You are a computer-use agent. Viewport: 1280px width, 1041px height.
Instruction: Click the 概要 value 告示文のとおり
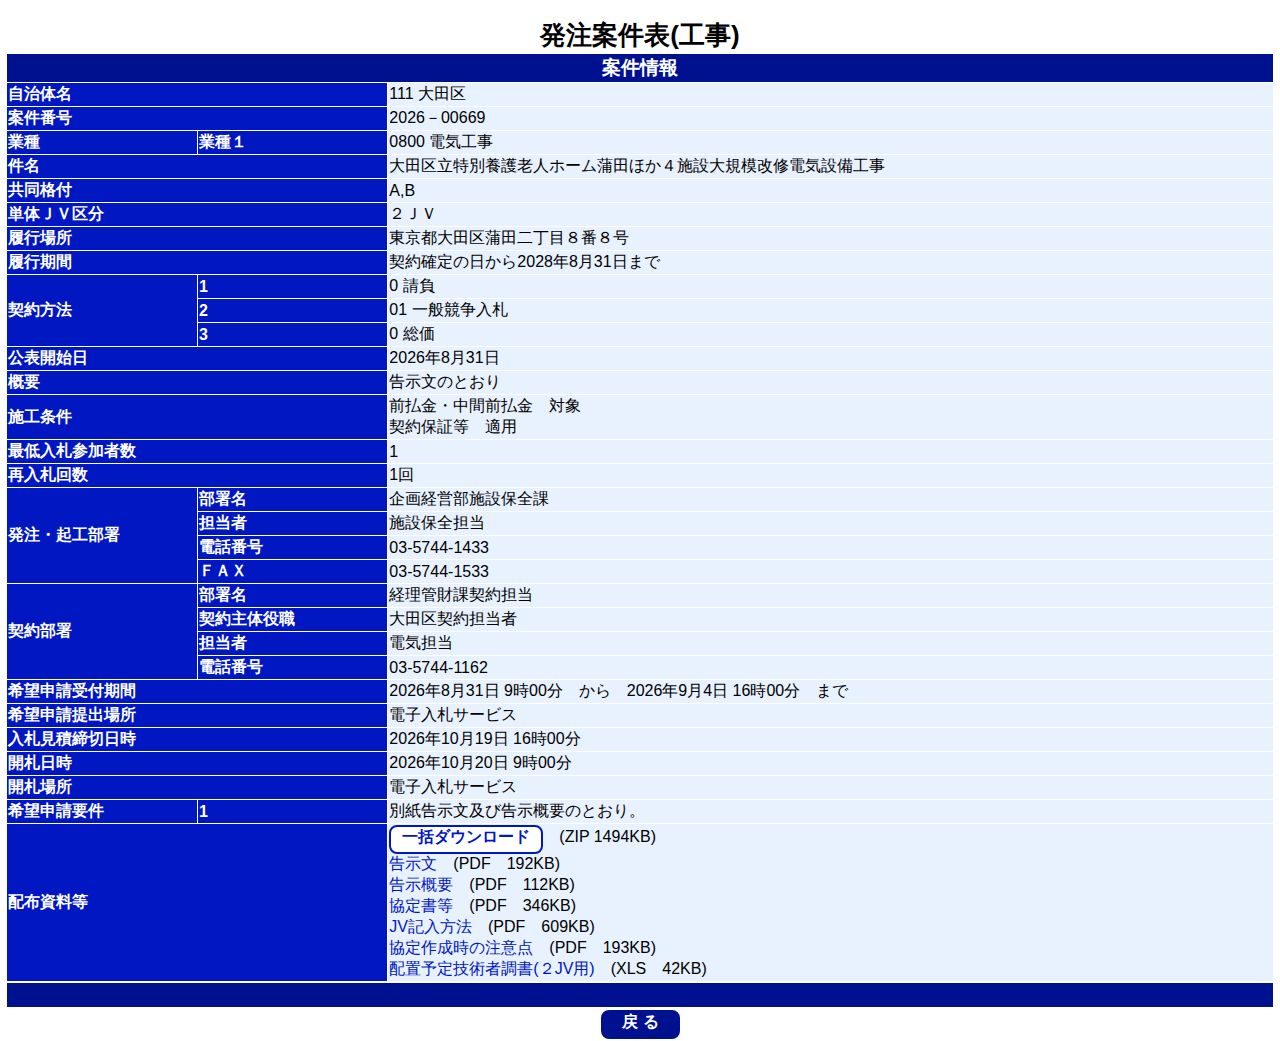[445, 382]
